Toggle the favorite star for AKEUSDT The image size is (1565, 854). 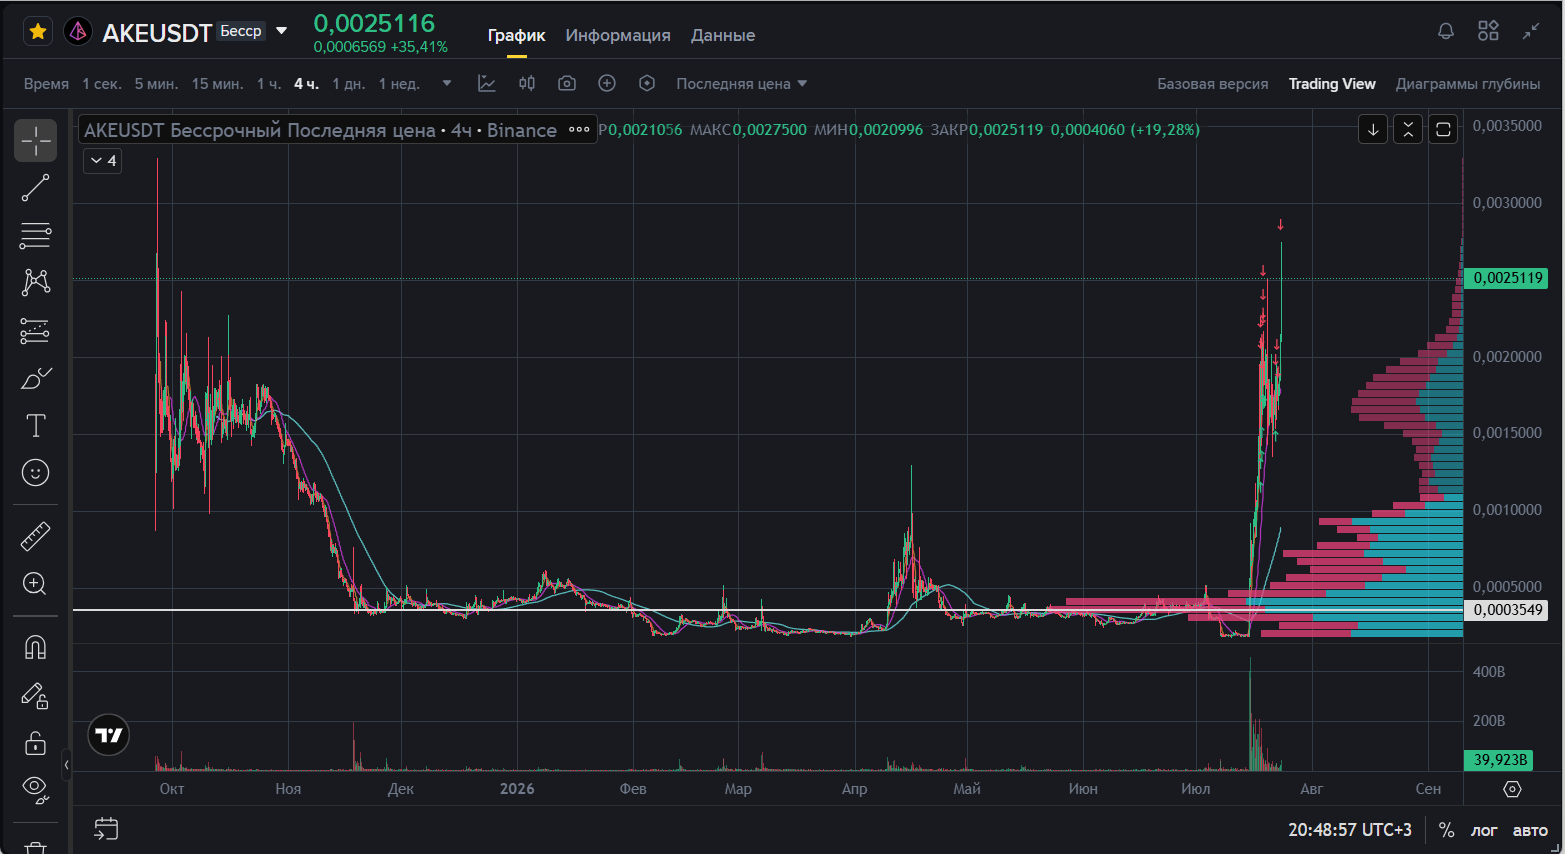tap(38, 32)
